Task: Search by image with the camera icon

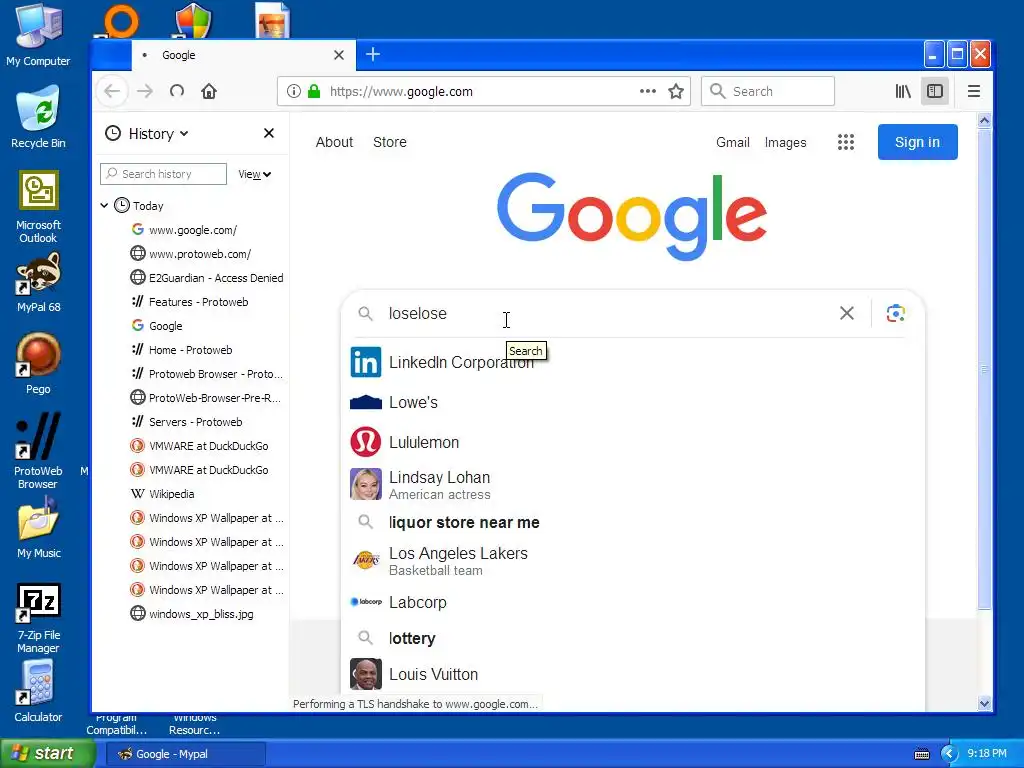Action: tap(895, 313)
